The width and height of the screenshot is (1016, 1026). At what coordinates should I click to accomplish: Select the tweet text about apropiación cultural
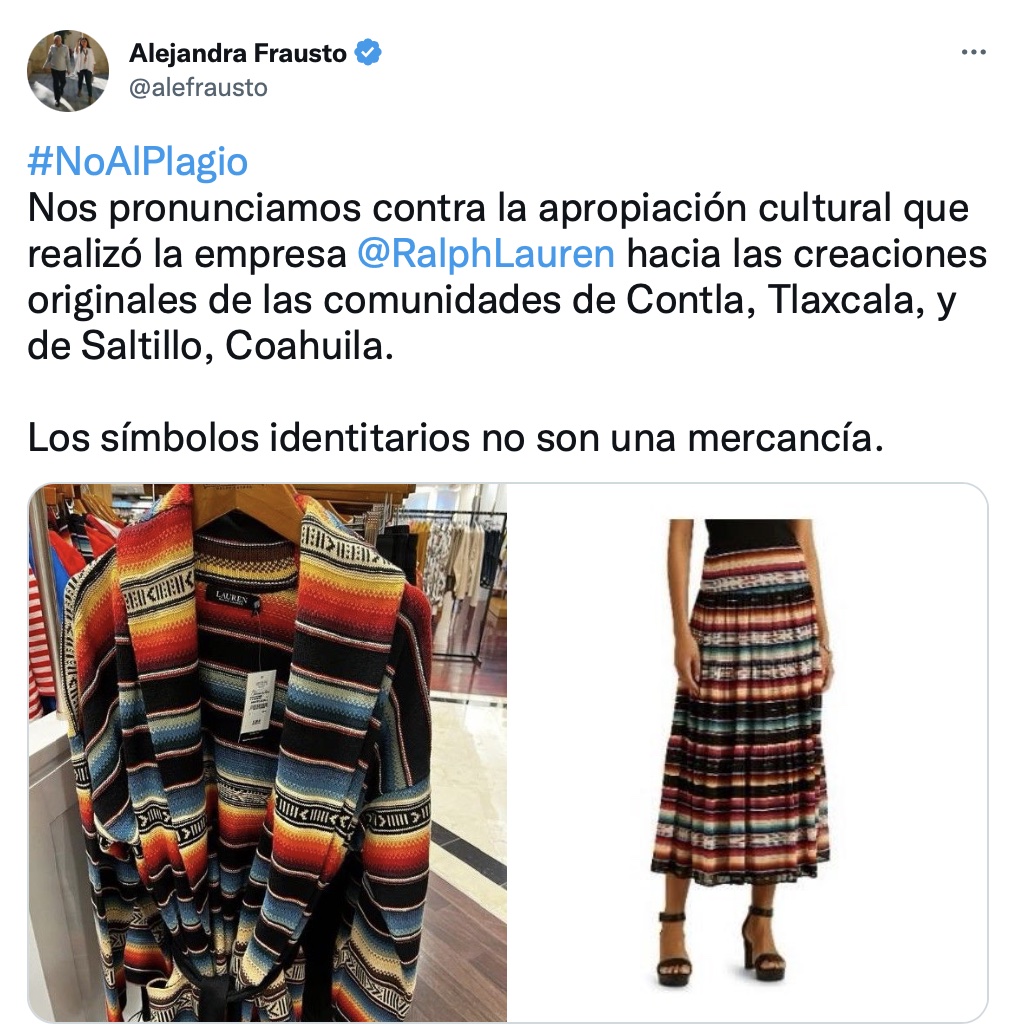pyautogui.click(x=507, y=277)
